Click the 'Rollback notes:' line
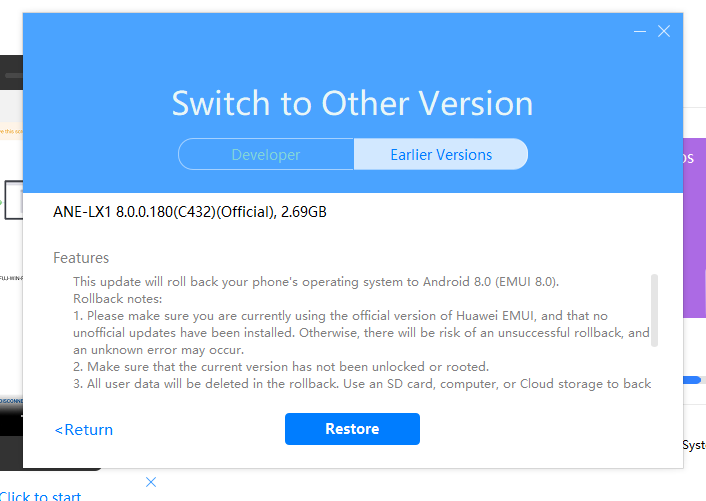Image resolution: width=706 pixels, height=501 pixels. 118,299
